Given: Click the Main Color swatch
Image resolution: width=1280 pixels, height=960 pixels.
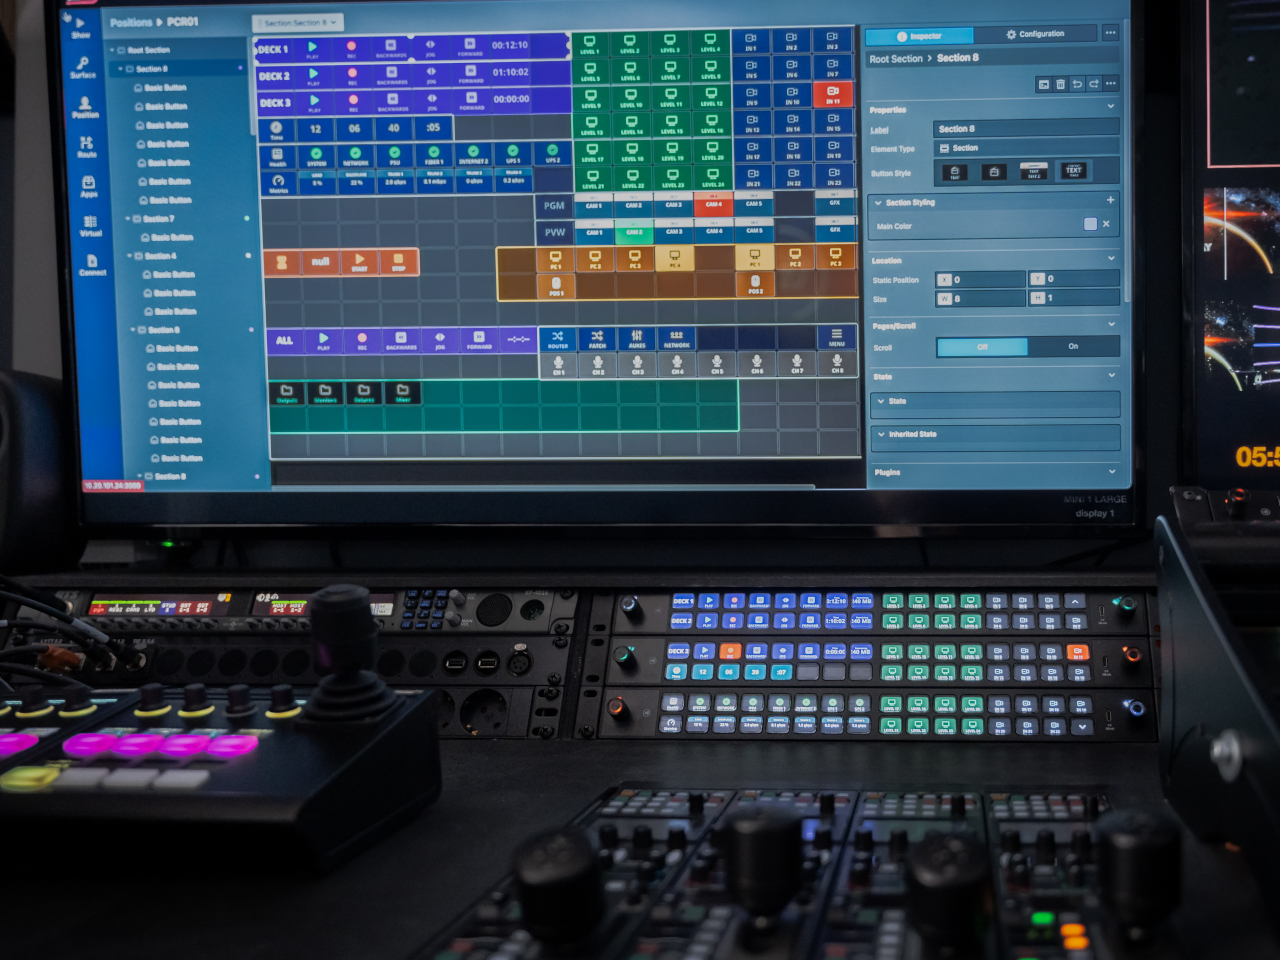Looking at the screenshot, I should tap(1090, 225).
